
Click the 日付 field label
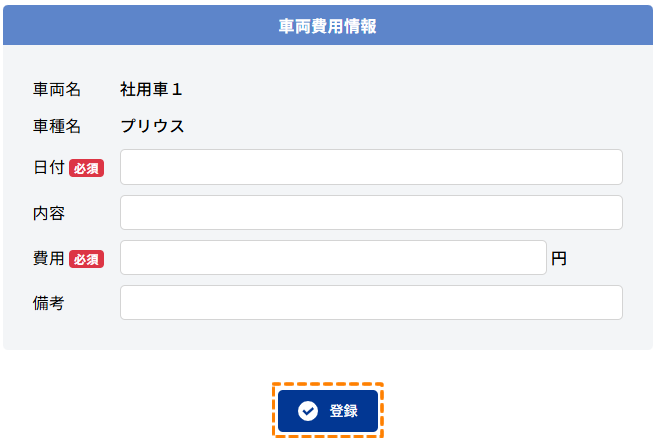coord(48,168)
